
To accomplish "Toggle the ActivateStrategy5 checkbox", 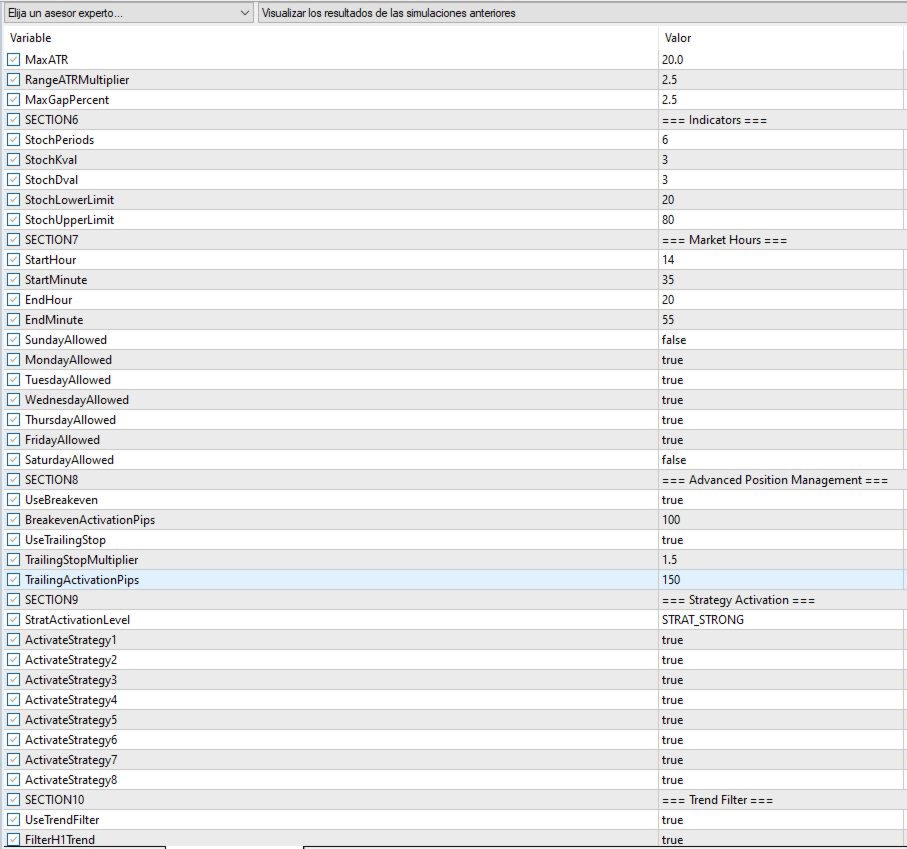I will (x=13, y=719).
